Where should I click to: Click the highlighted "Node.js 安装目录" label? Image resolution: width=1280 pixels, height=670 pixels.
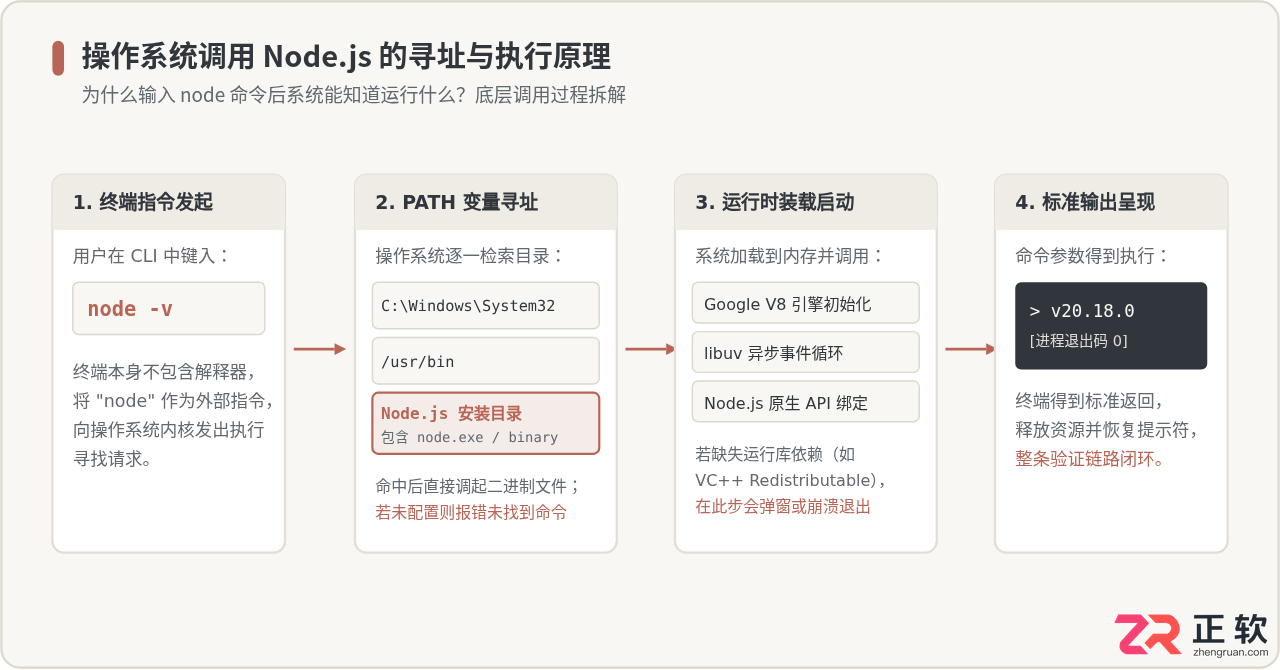coord(451,413)
